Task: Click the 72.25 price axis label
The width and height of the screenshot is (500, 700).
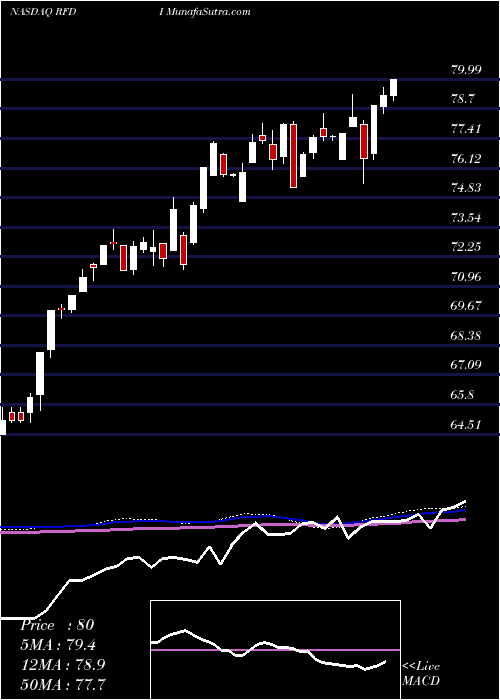Action: pyautogui.click(x=467, y=247)
